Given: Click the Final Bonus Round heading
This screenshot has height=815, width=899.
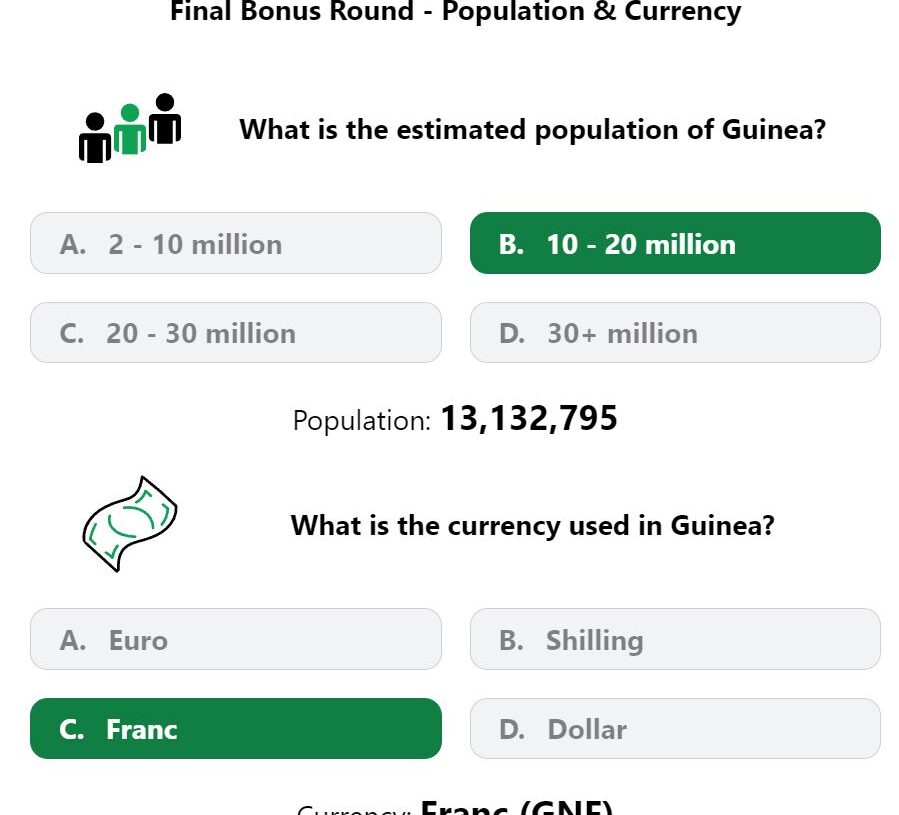Looking at the screenshot, I should click(x=456, y=11).
